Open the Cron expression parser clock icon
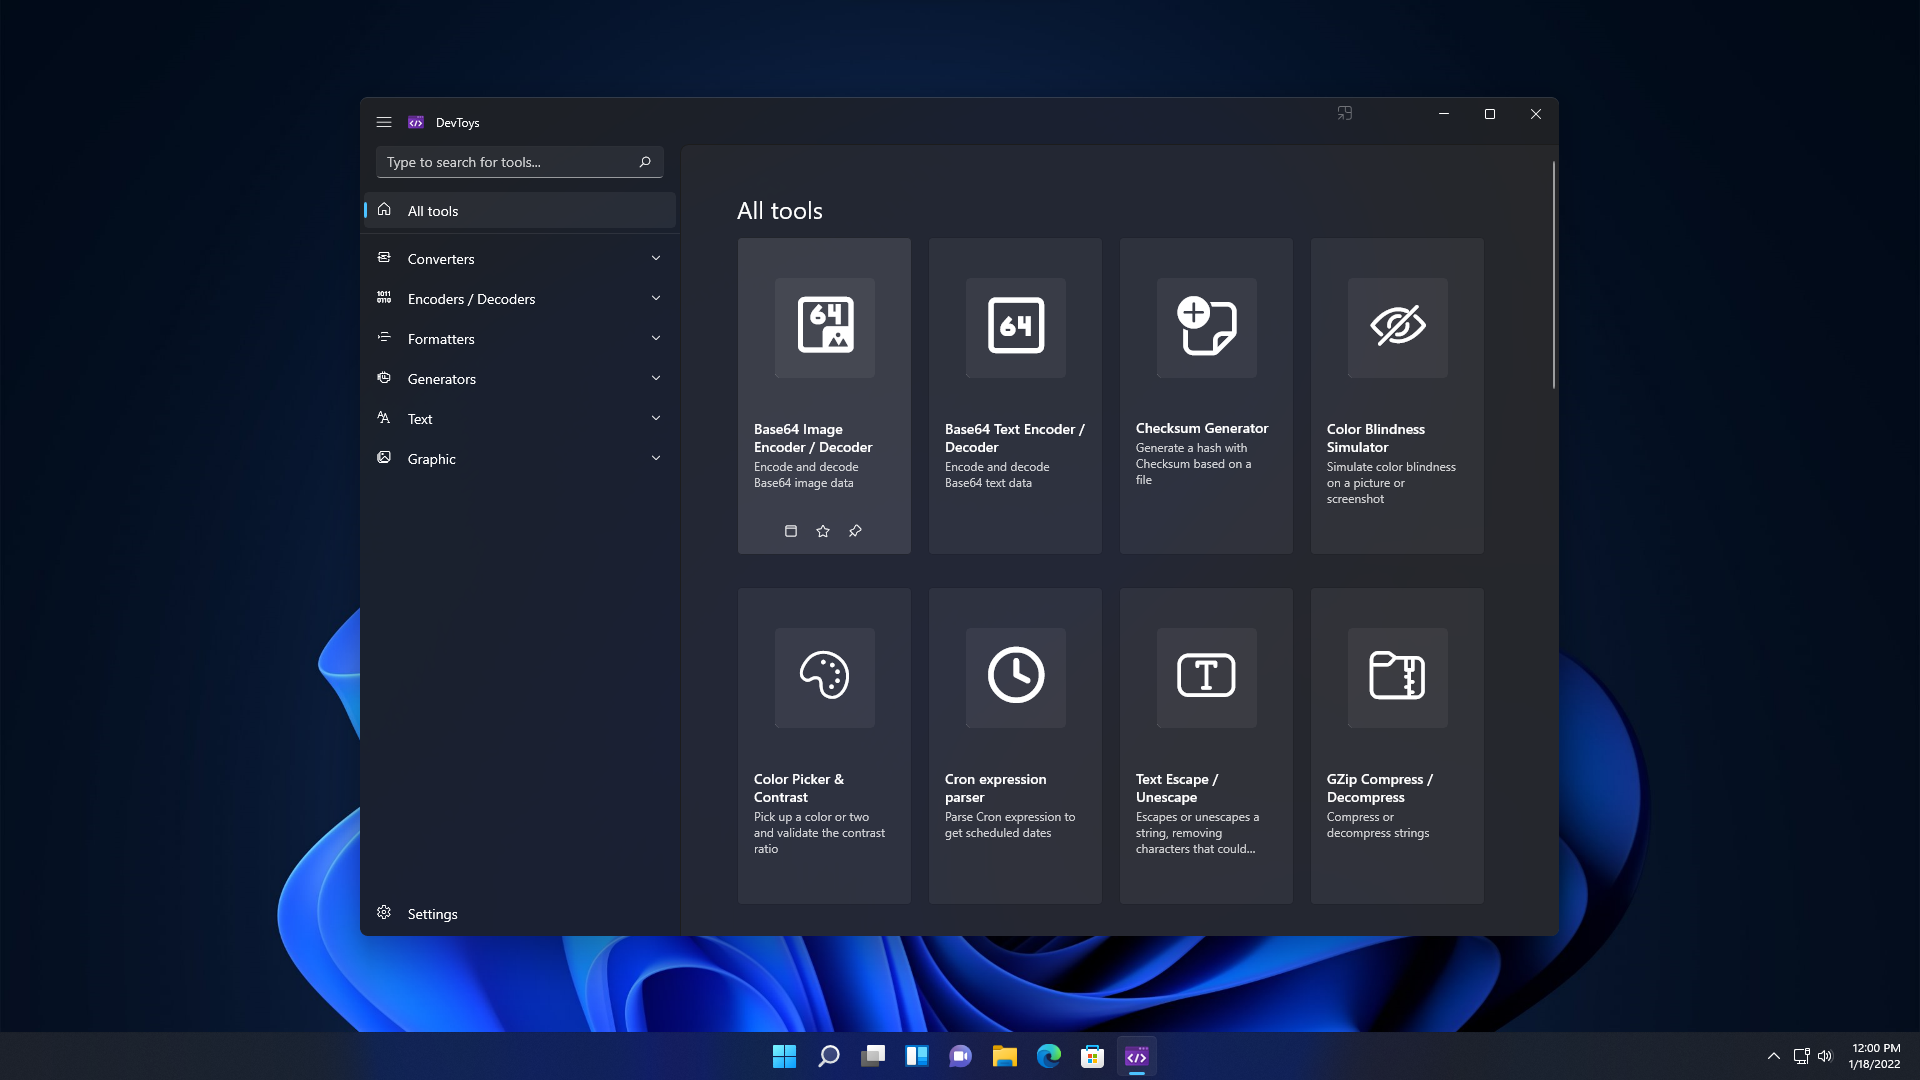Screen dimensions: 1920x1080 (1015, 676)
